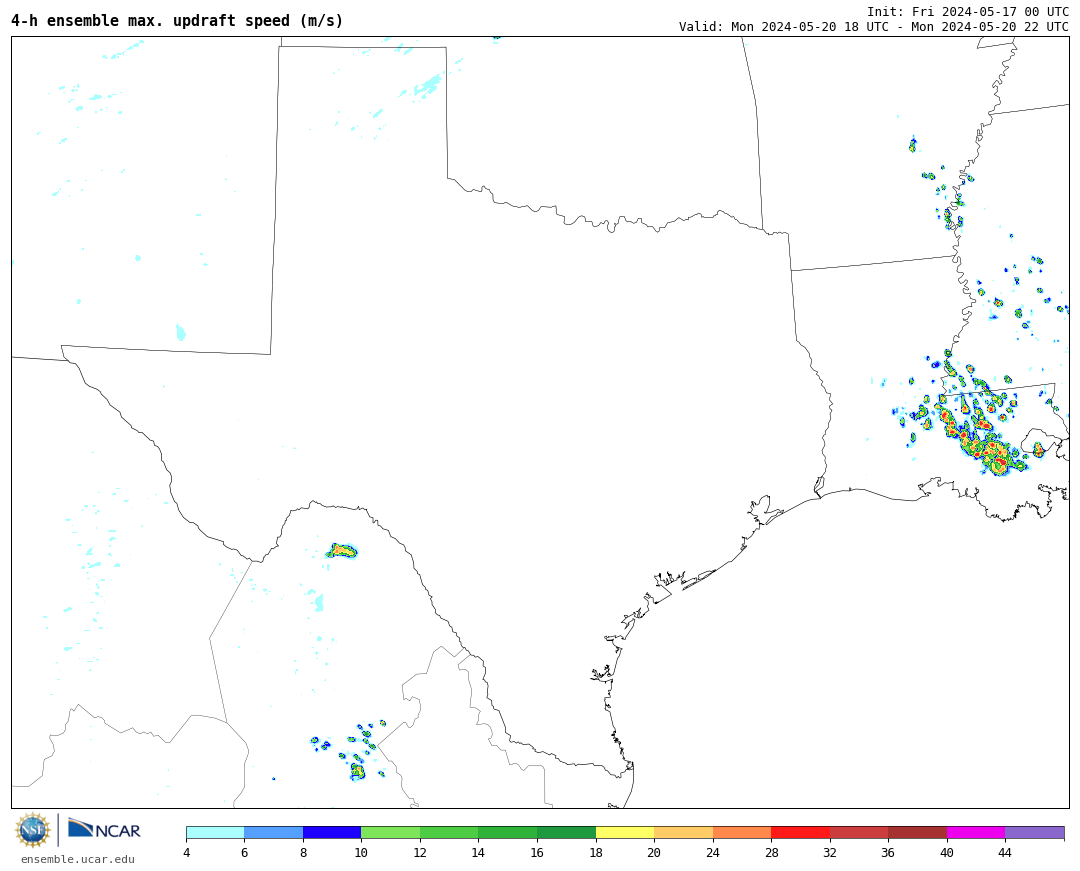Screen dimensions: 1080x871
Task: Click the 'Init: Fri 2024-05-17 00 UTC' text
Action: 968,12
